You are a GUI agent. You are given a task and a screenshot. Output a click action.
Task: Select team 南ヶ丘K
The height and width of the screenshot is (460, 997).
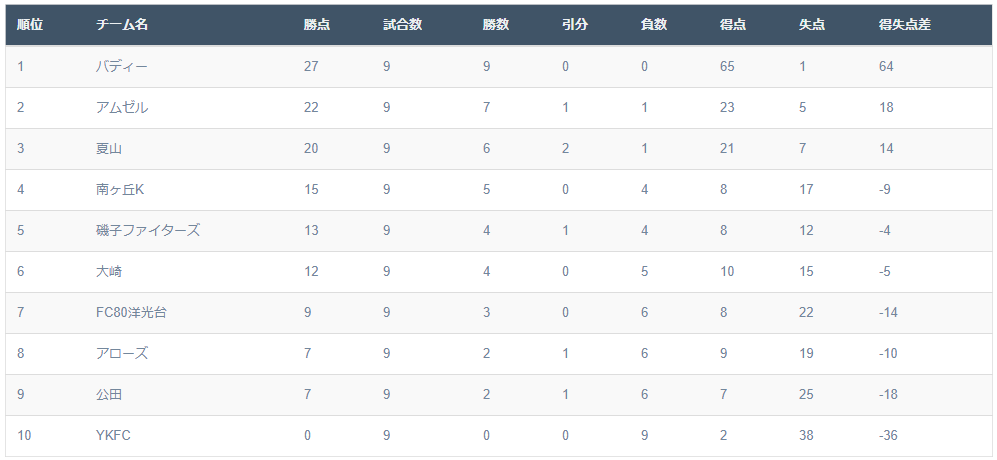click(120, 190)
